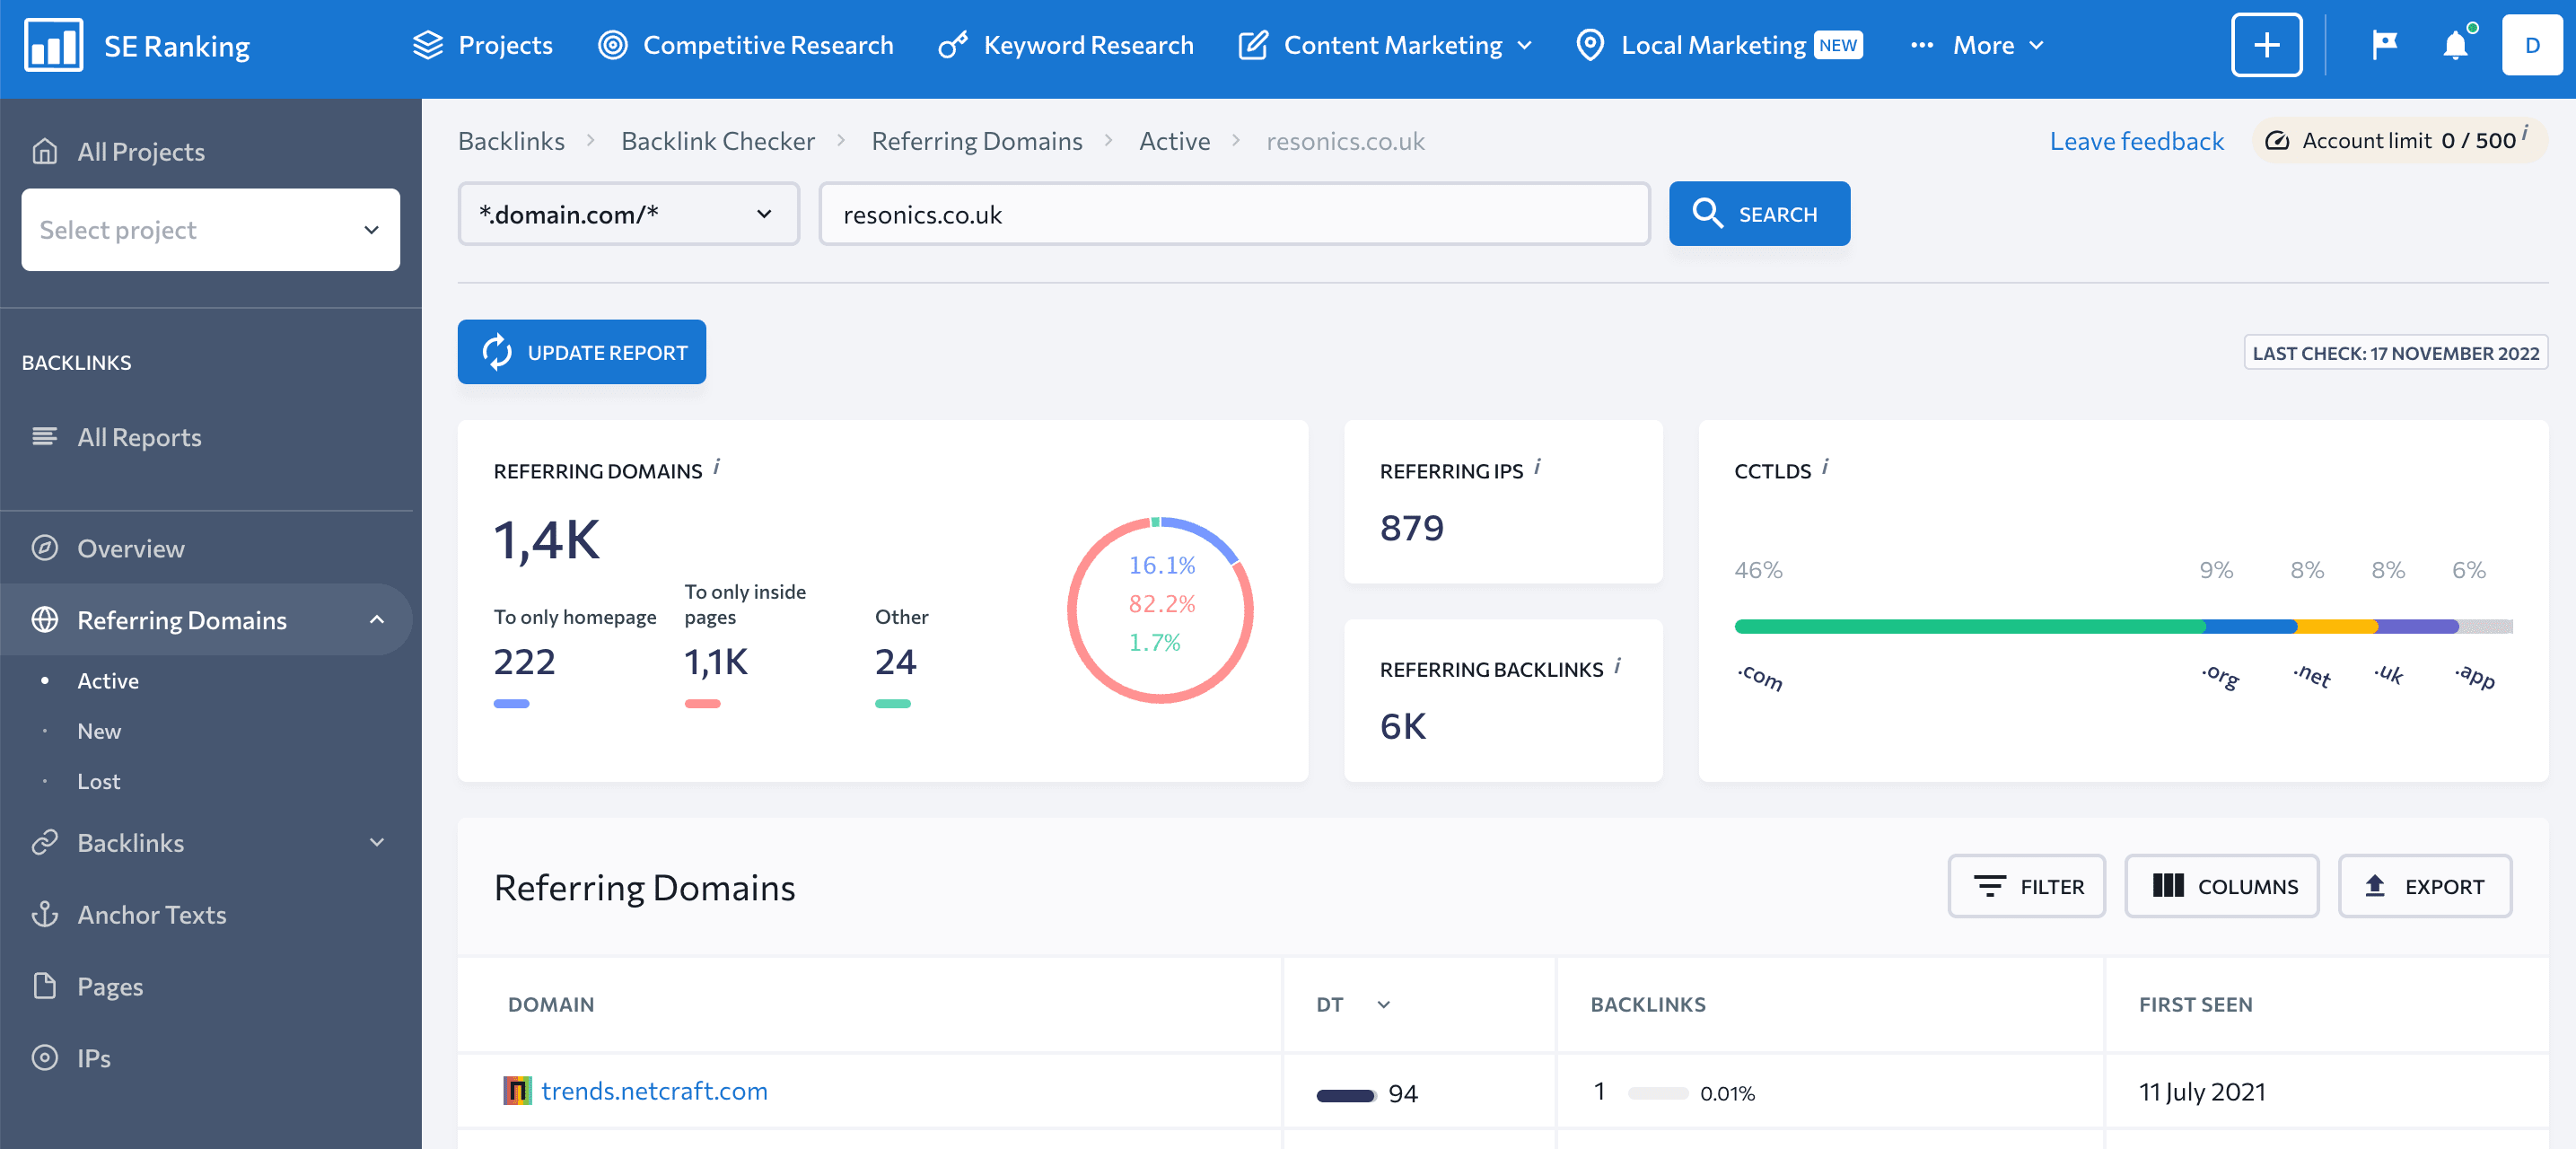Click the info icon beside Referring Domains
This screenshot has height=1149, width=2576.
pyautogui.click(x=716, y=467)
